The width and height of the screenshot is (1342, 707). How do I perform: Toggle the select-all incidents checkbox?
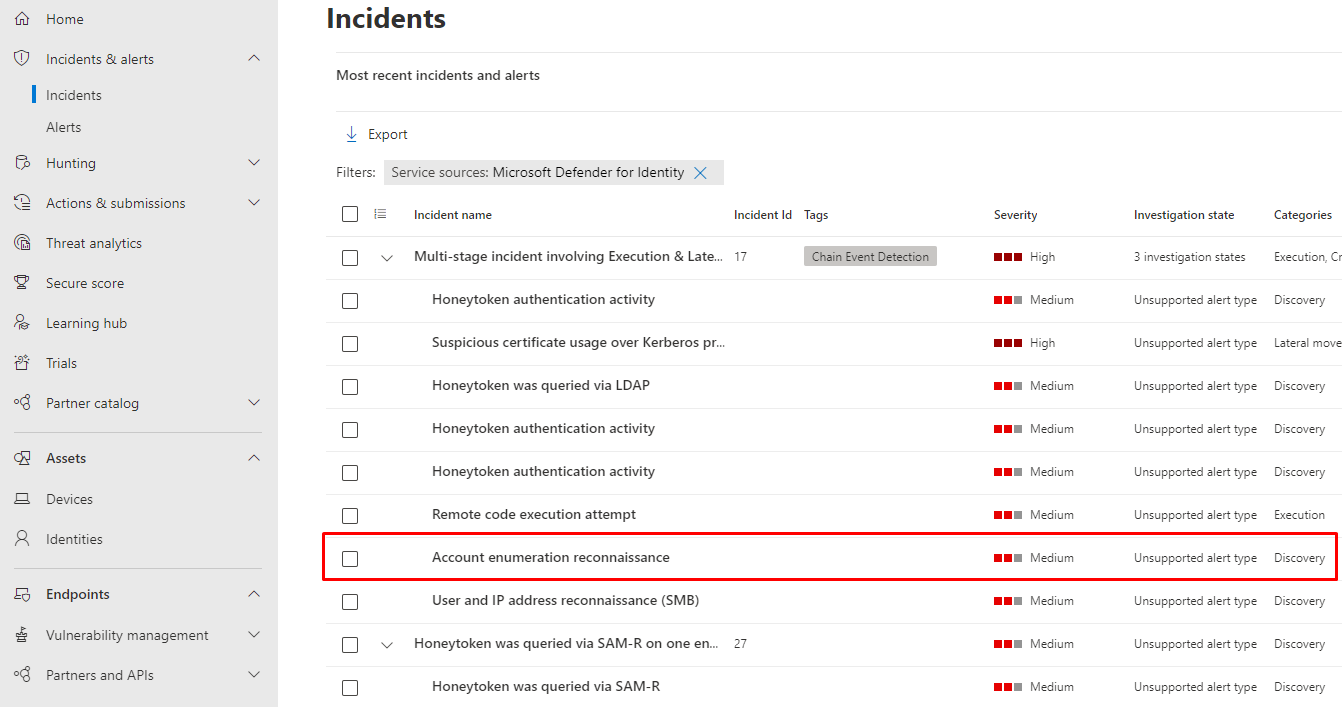pyautogui.click(x=350, y=214)
